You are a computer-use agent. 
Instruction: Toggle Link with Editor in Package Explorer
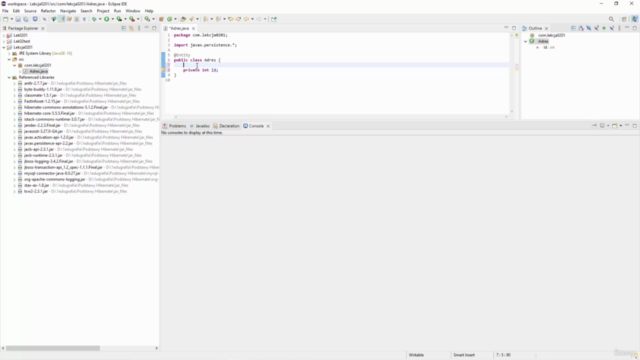tap(131, 28)
